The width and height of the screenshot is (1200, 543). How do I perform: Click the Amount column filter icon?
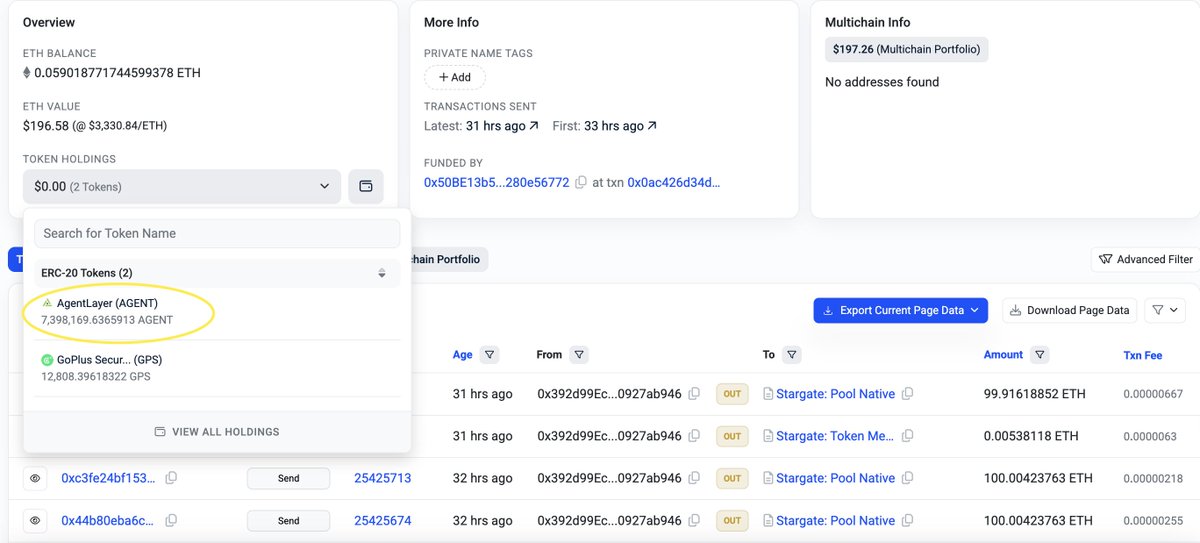pos(1040,354)
